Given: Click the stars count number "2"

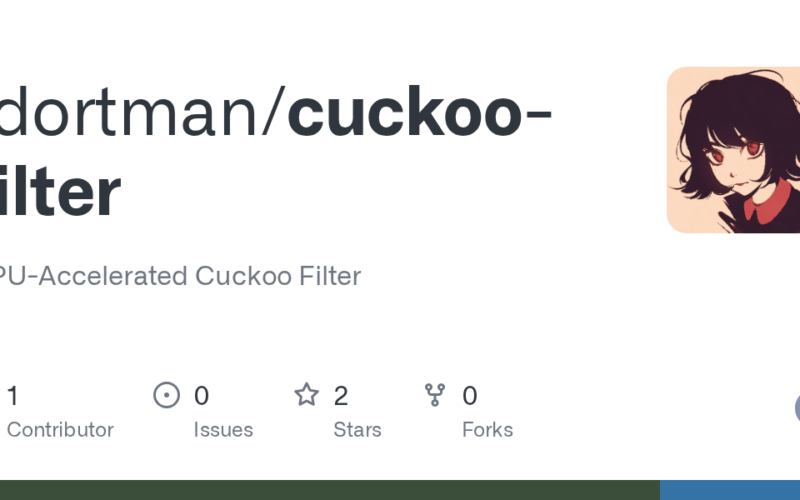Looking at the screenshot, I should [341, 396].
